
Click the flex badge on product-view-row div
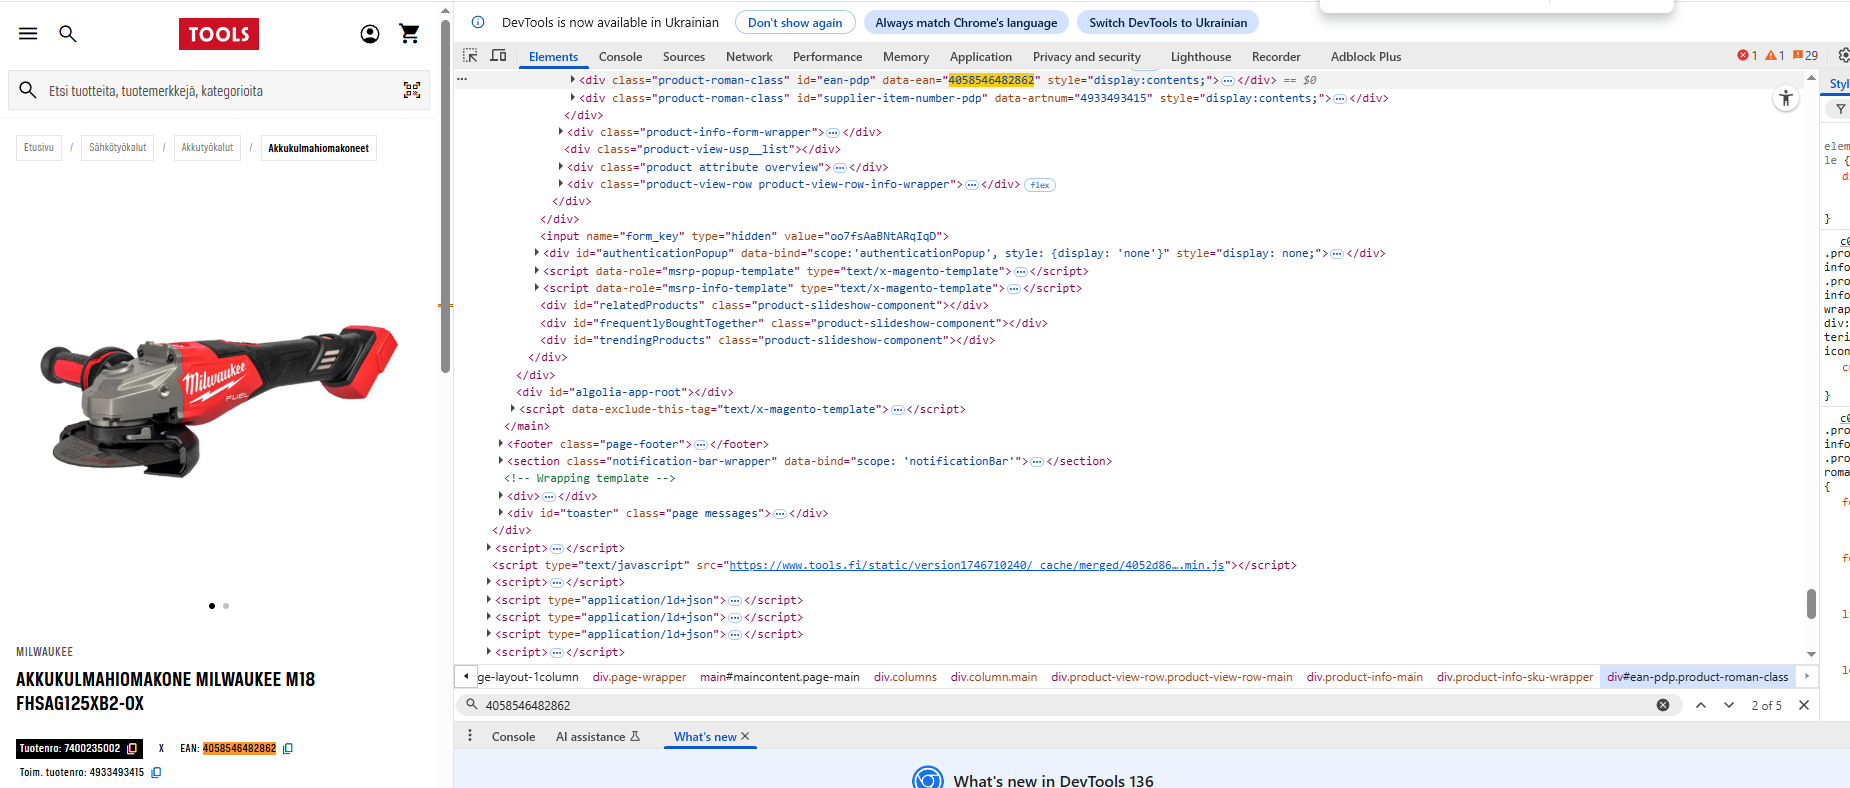1040,185
